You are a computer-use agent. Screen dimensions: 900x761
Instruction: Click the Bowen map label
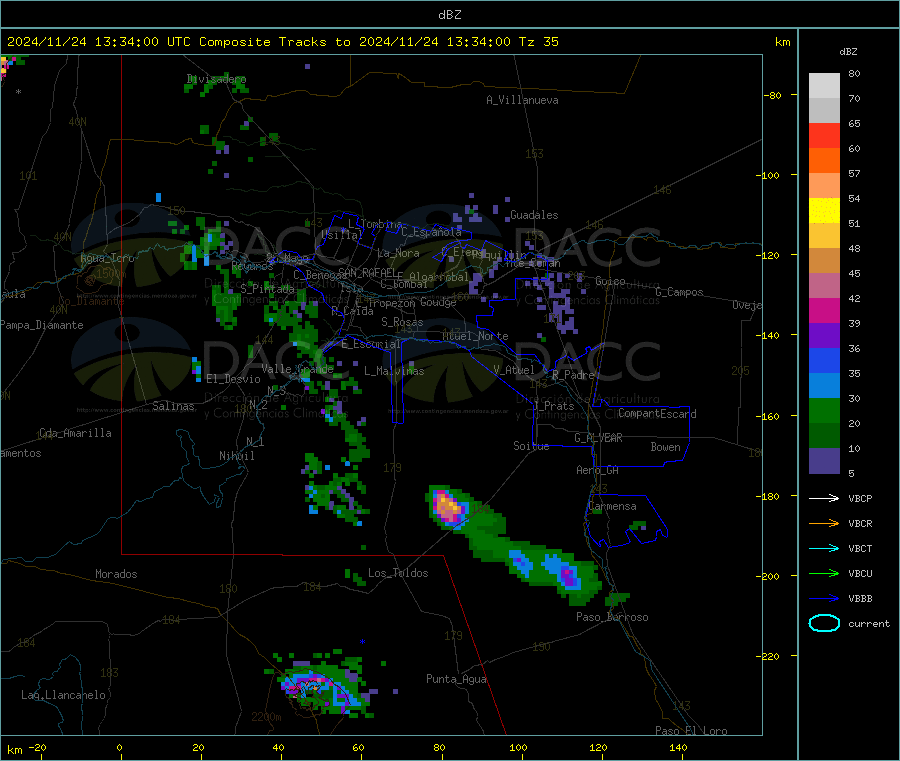(665, 446)
